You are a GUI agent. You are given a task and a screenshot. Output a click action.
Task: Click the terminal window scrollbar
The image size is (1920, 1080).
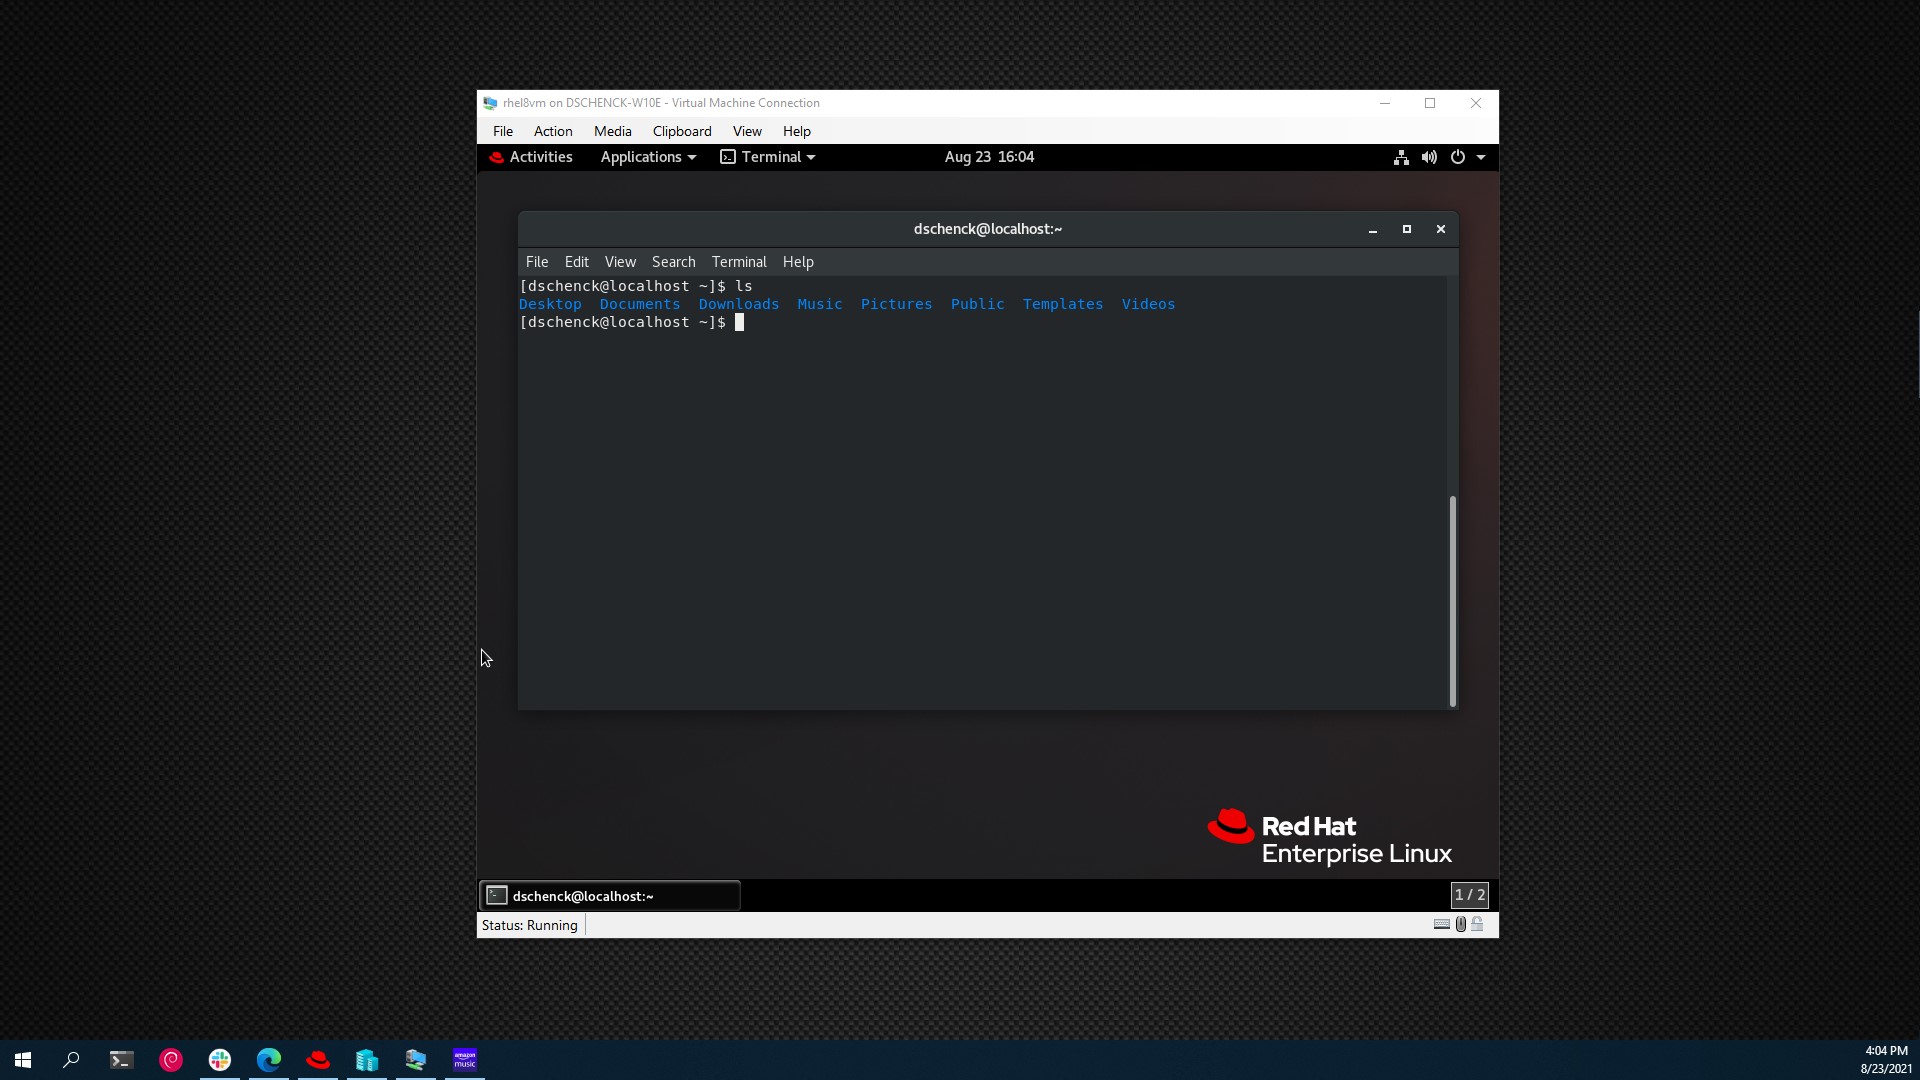(x=1452, y=600)
